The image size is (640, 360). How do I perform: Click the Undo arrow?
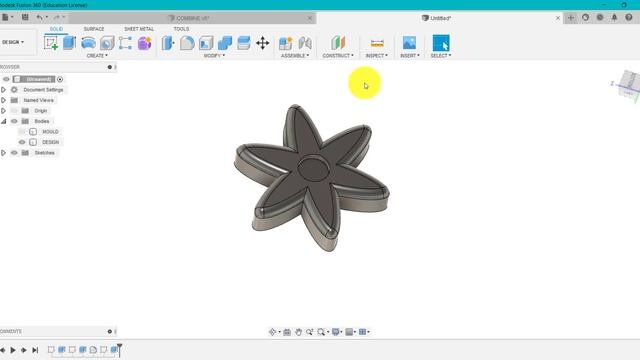[39, 17]
